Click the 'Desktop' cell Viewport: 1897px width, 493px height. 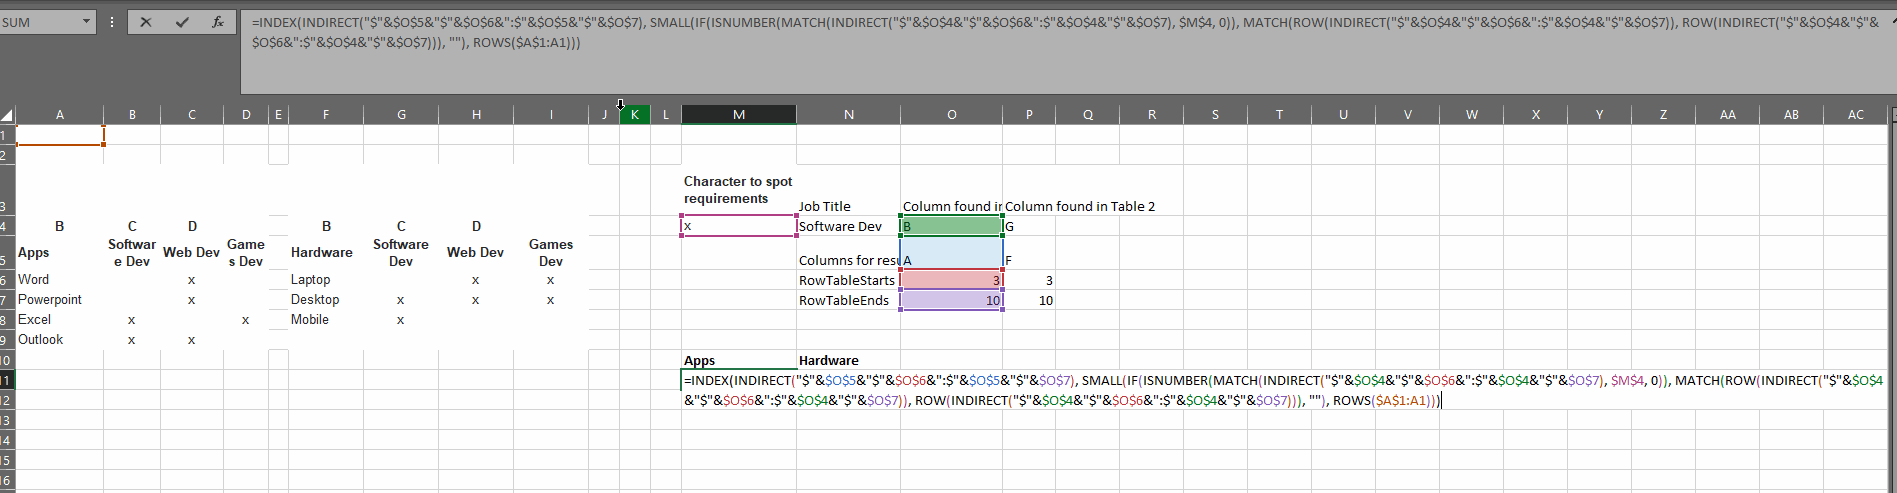pos(326,300)
